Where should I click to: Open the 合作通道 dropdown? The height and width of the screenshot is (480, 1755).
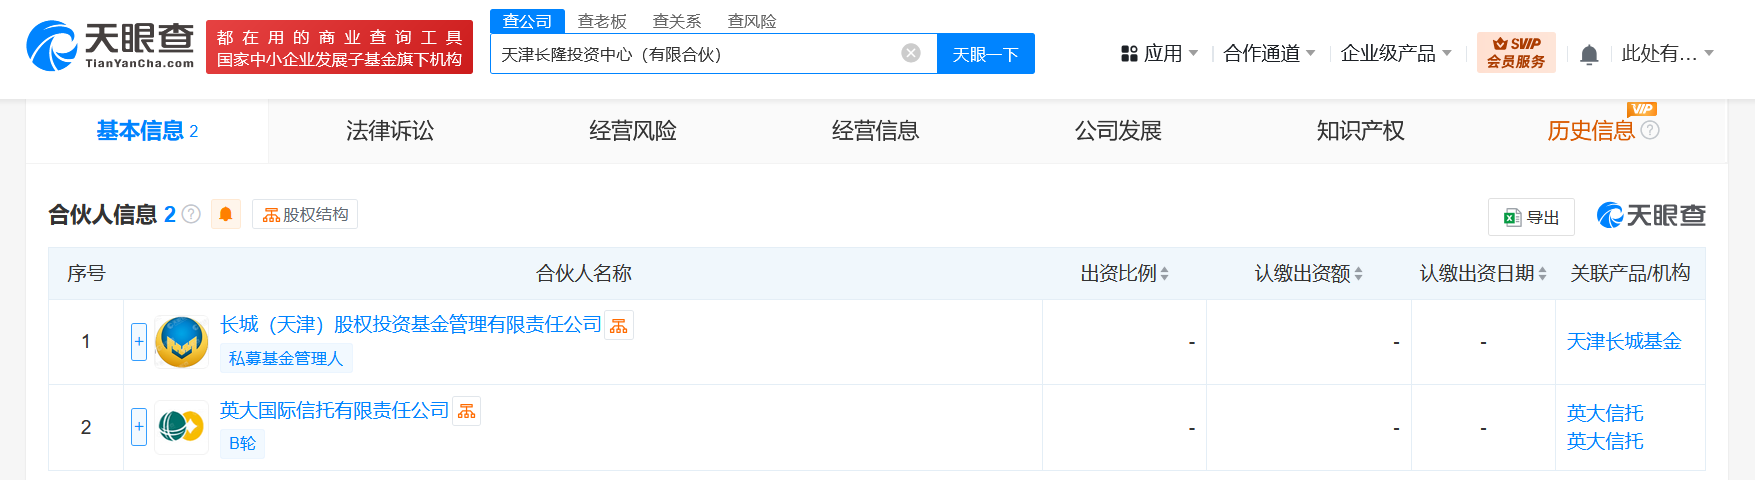point(1269,54)
